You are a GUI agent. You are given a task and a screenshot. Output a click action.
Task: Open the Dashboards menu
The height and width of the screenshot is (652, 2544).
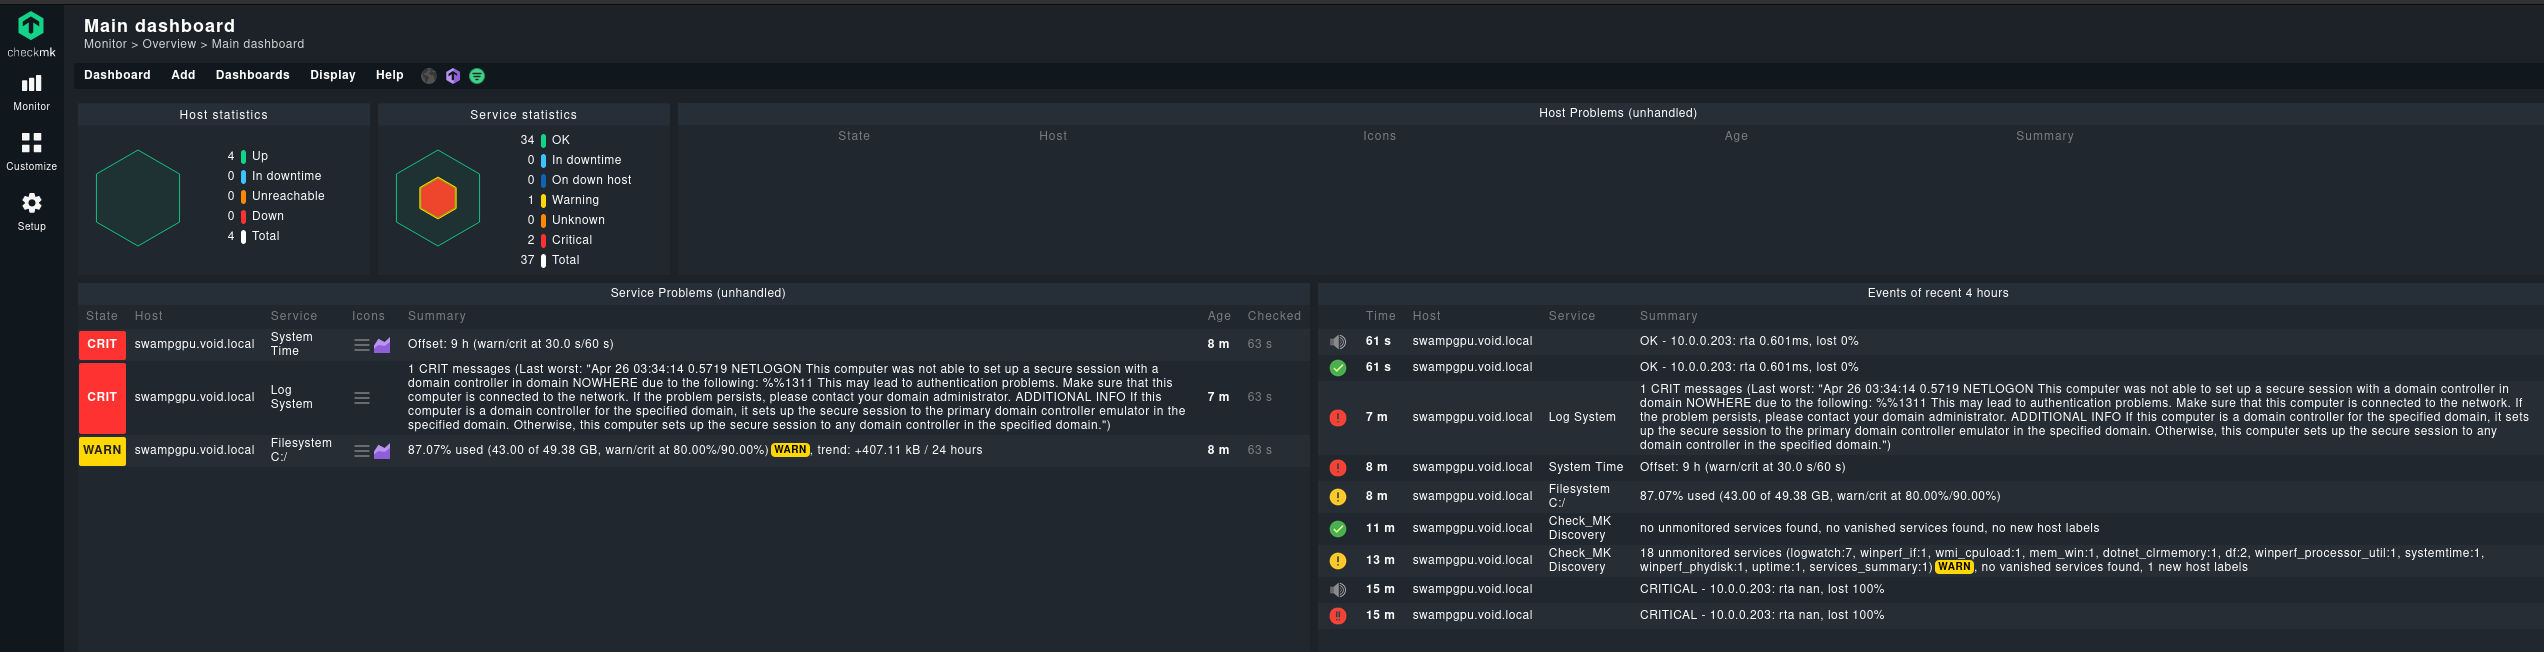point(253,76)
